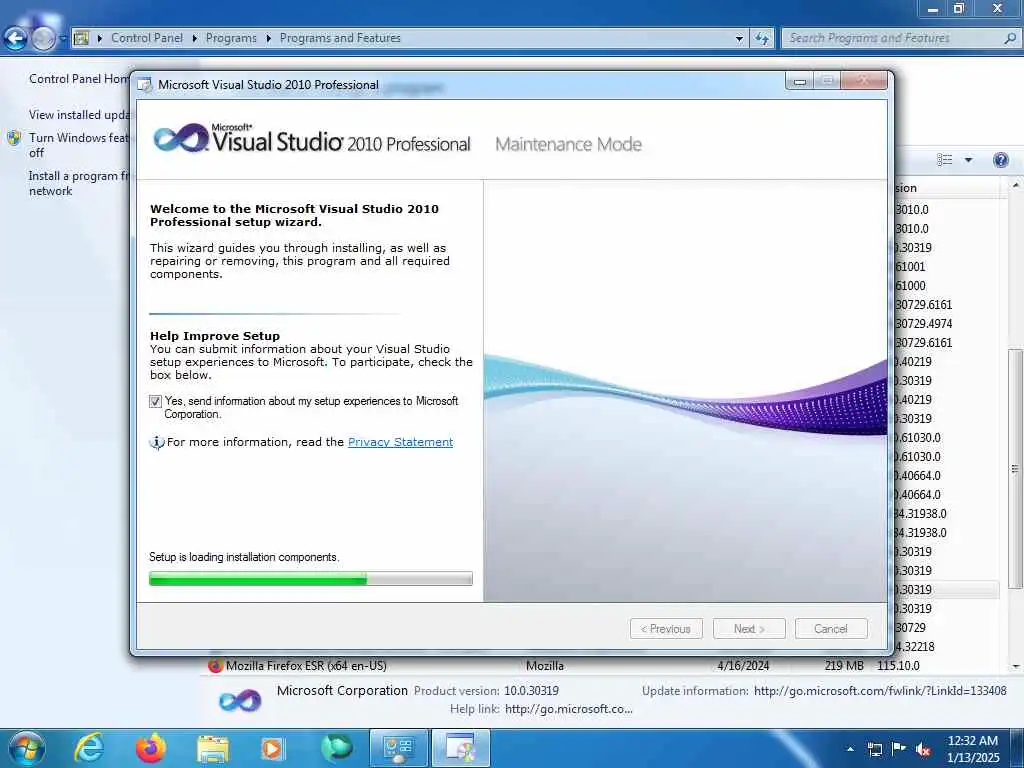Click the Forward arrow in Control Panel

pos(44,39)
